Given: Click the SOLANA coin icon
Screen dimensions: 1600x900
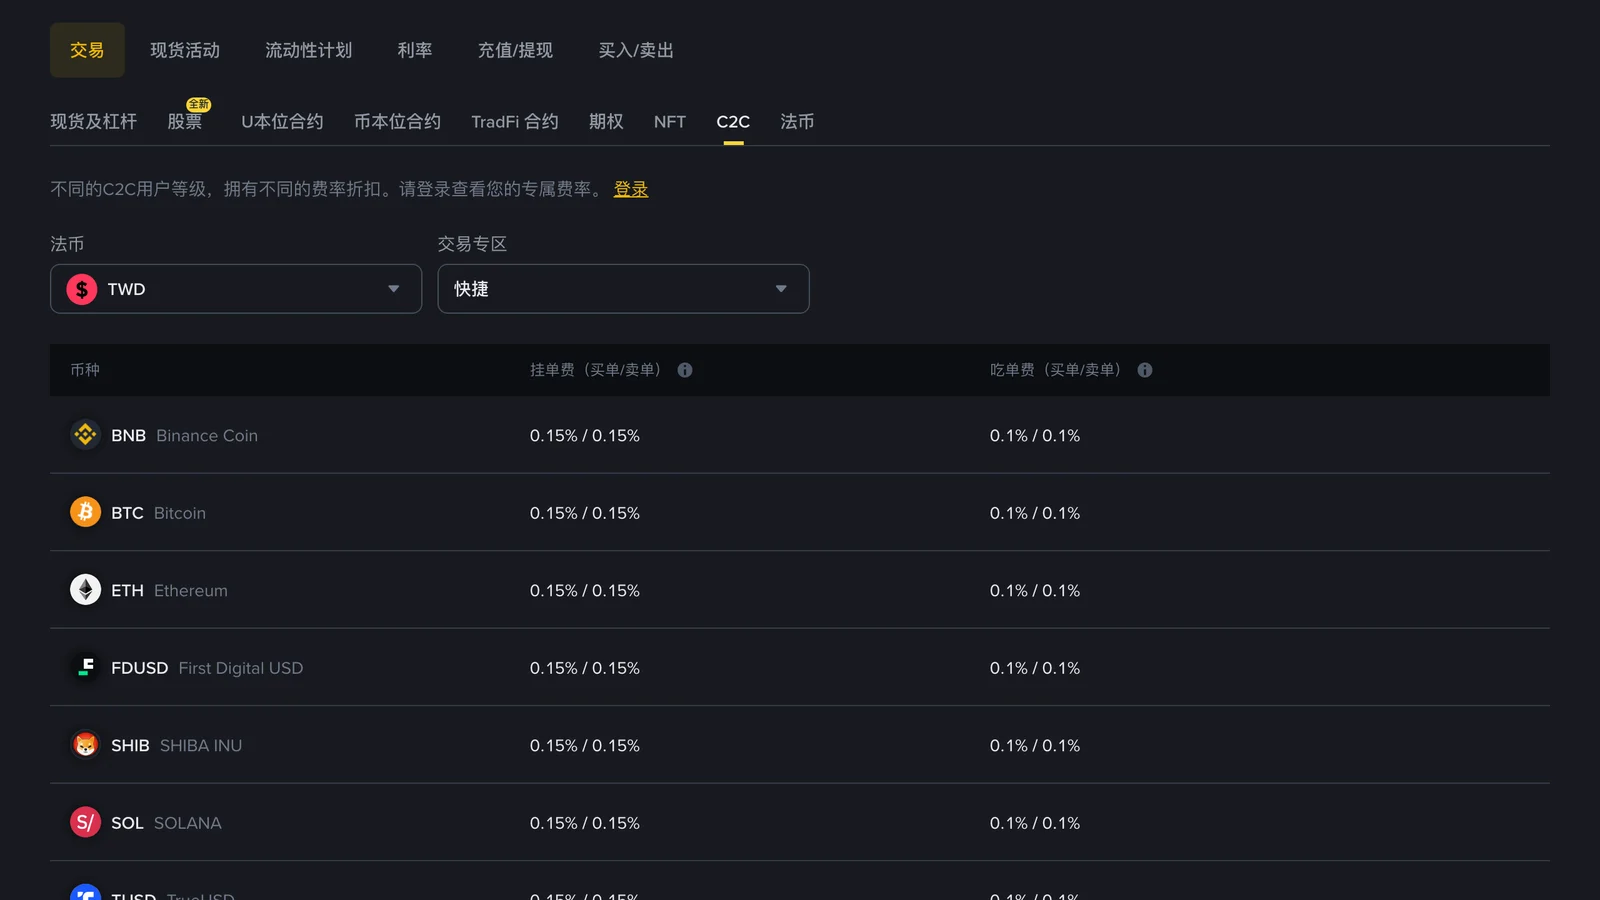Looking at the screenshot, I should coord(85,822).
